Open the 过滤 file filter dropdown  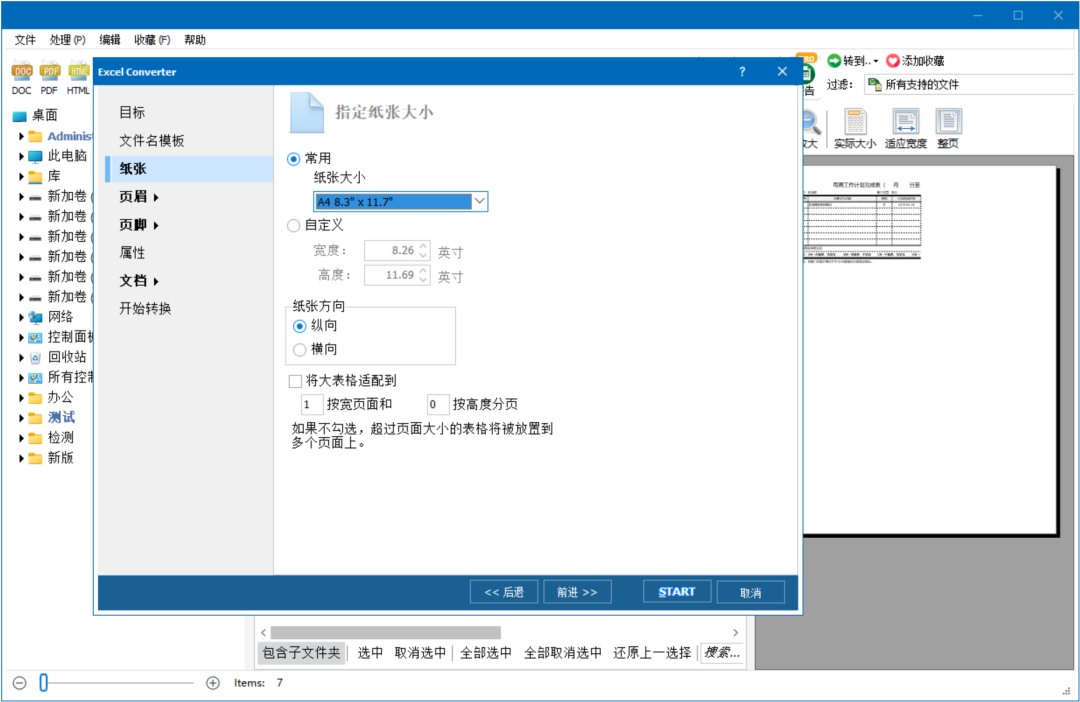point(968,85)
